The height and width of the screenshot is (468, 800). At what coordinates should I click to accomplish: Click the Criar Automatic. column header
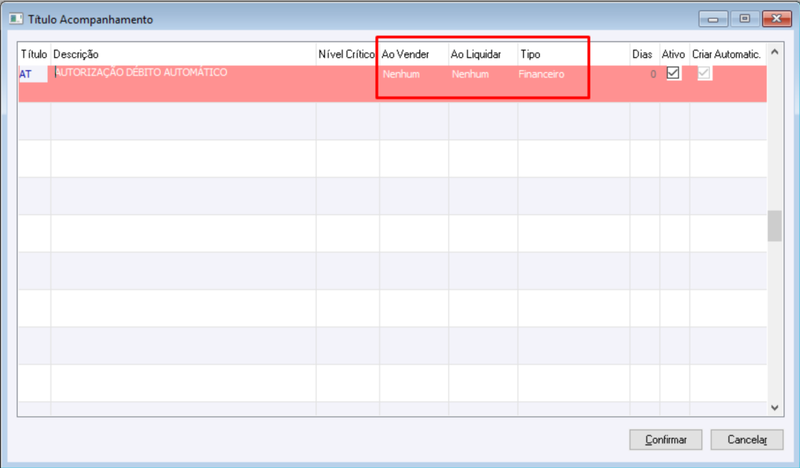(728, 54)
